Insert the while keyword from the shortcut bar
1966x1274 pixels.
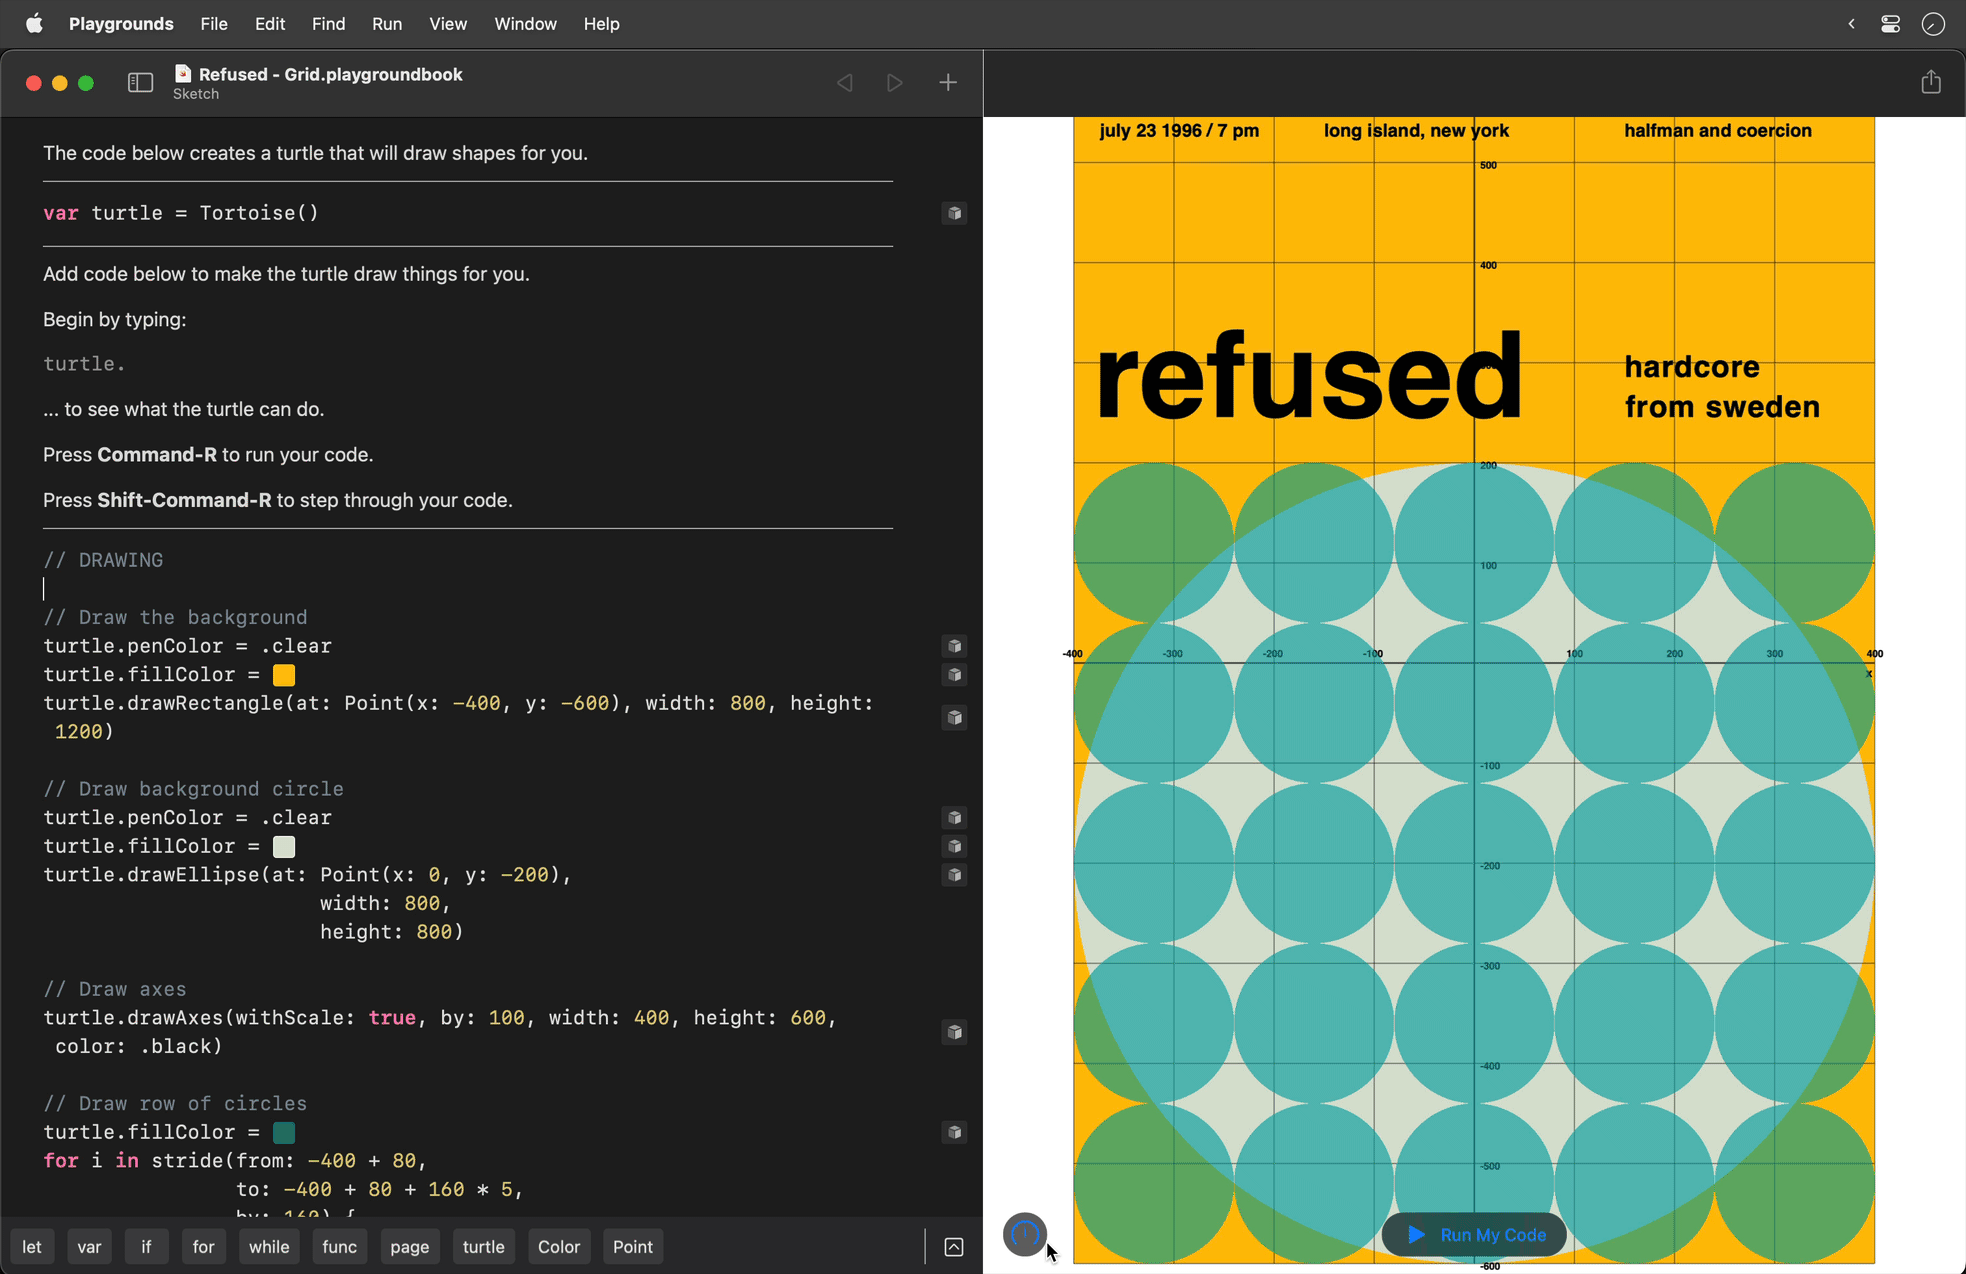point(268,1246)
